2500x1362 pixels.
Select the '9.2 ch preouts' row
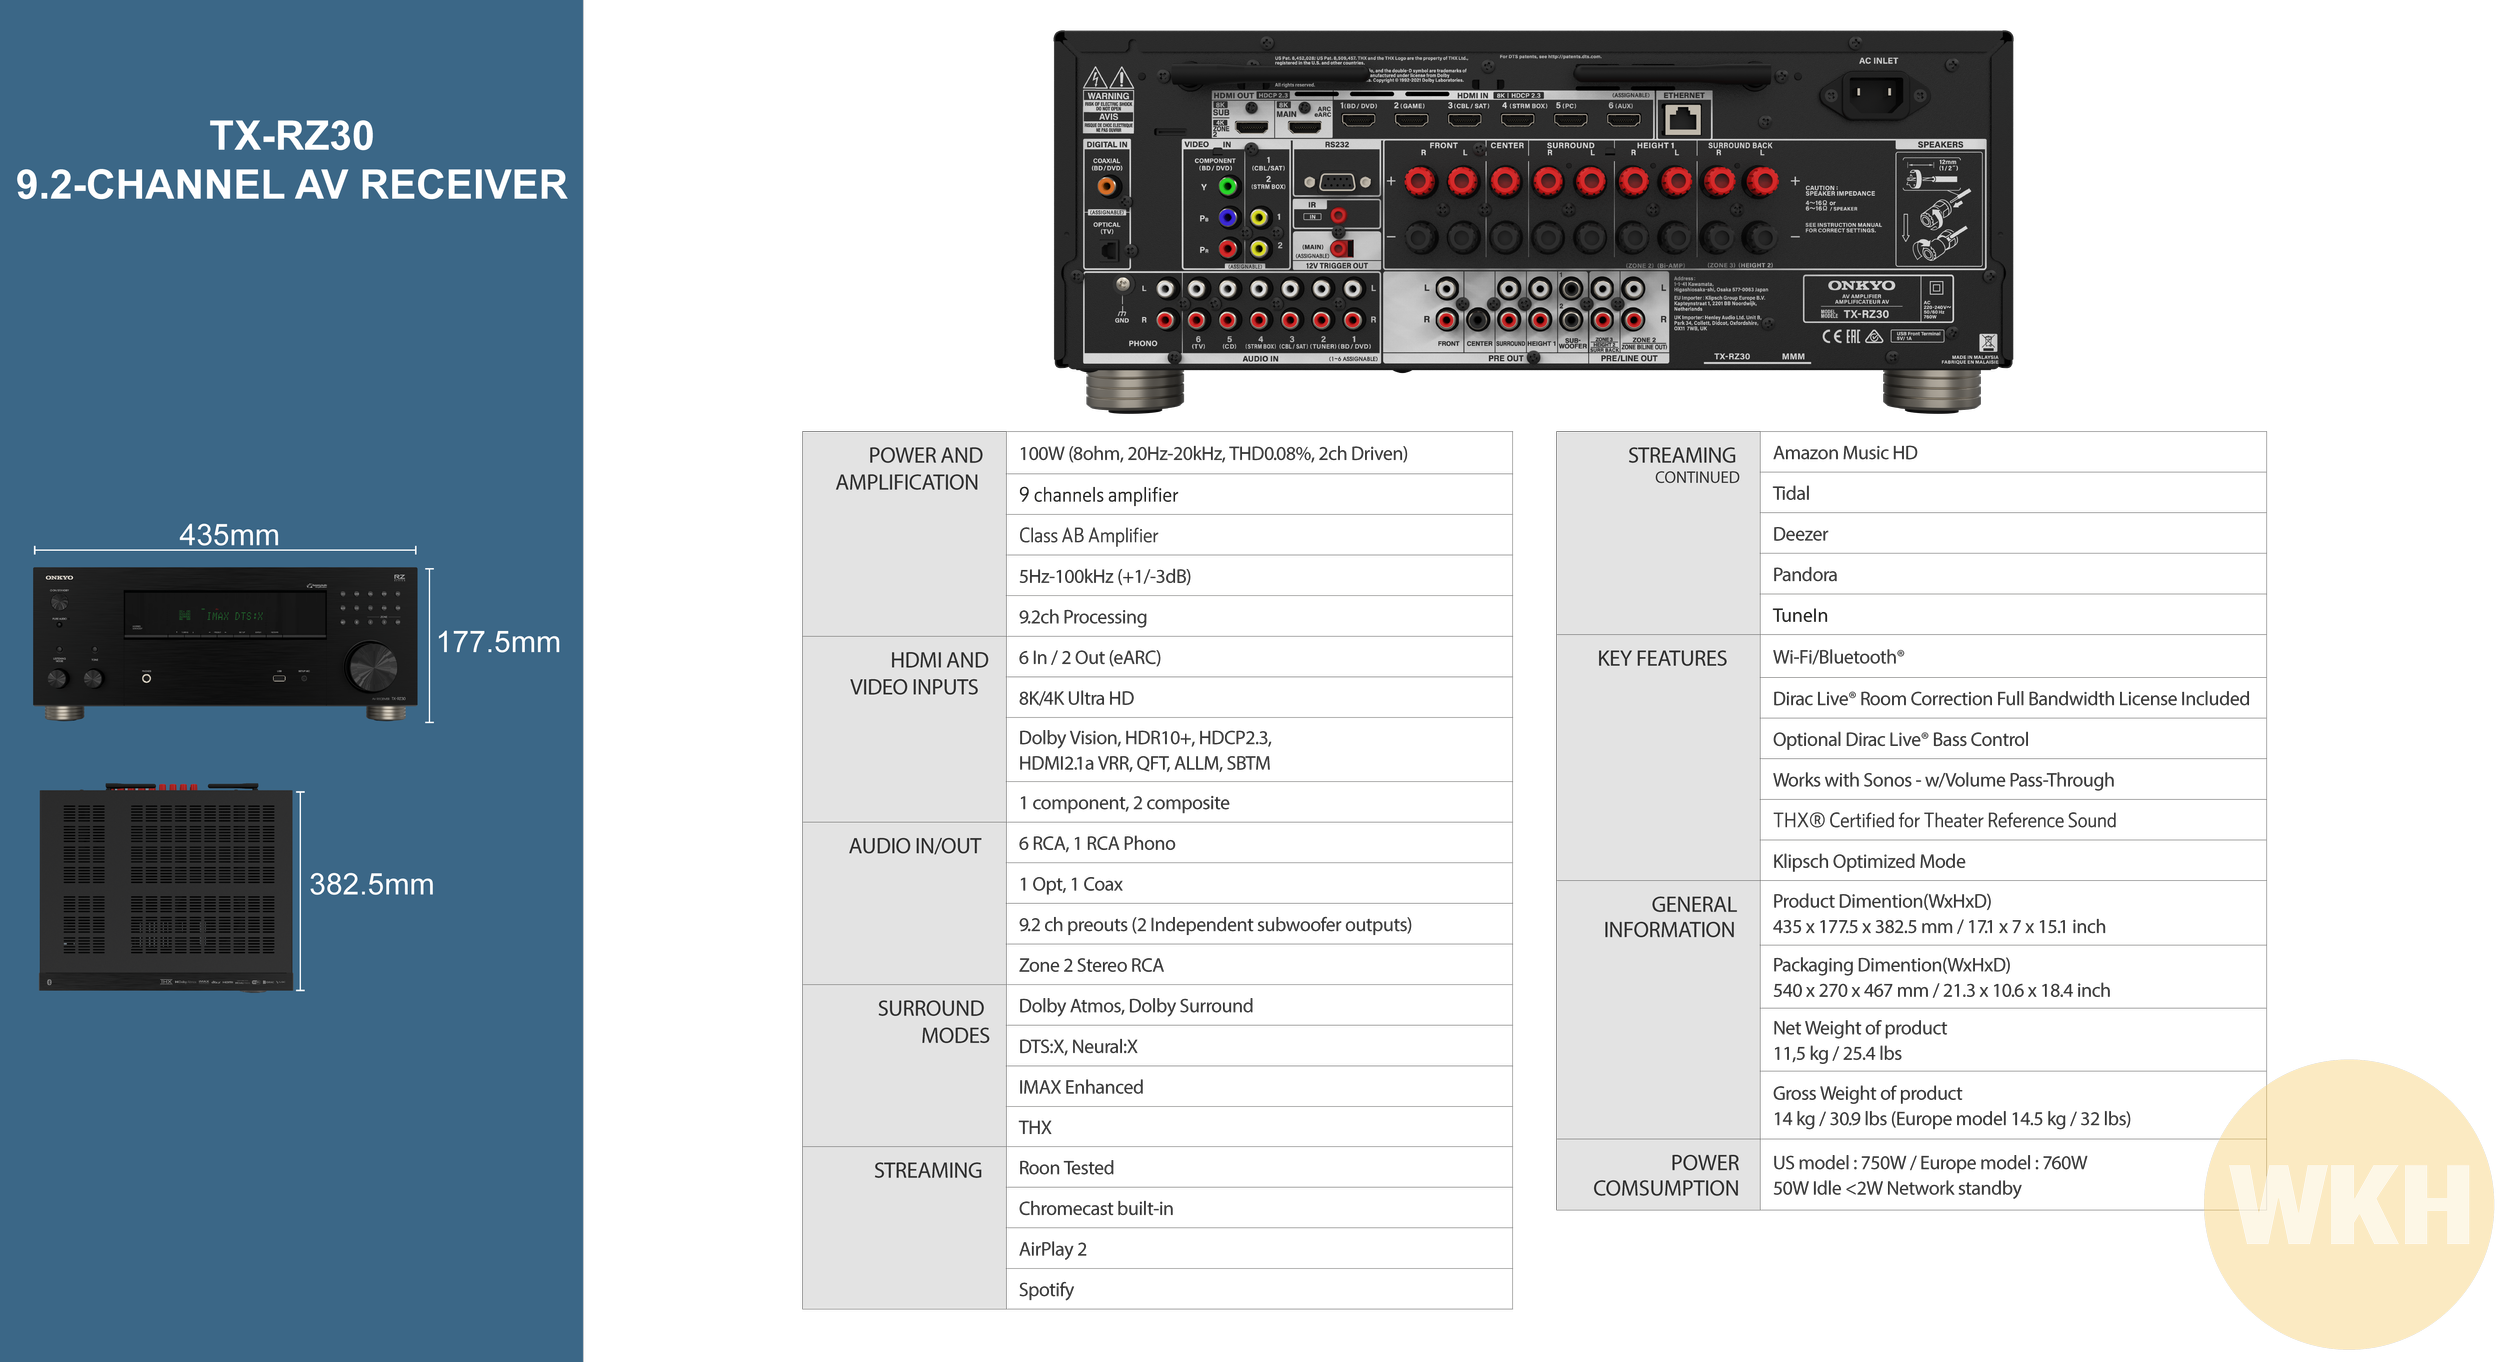coord(1258,924)
